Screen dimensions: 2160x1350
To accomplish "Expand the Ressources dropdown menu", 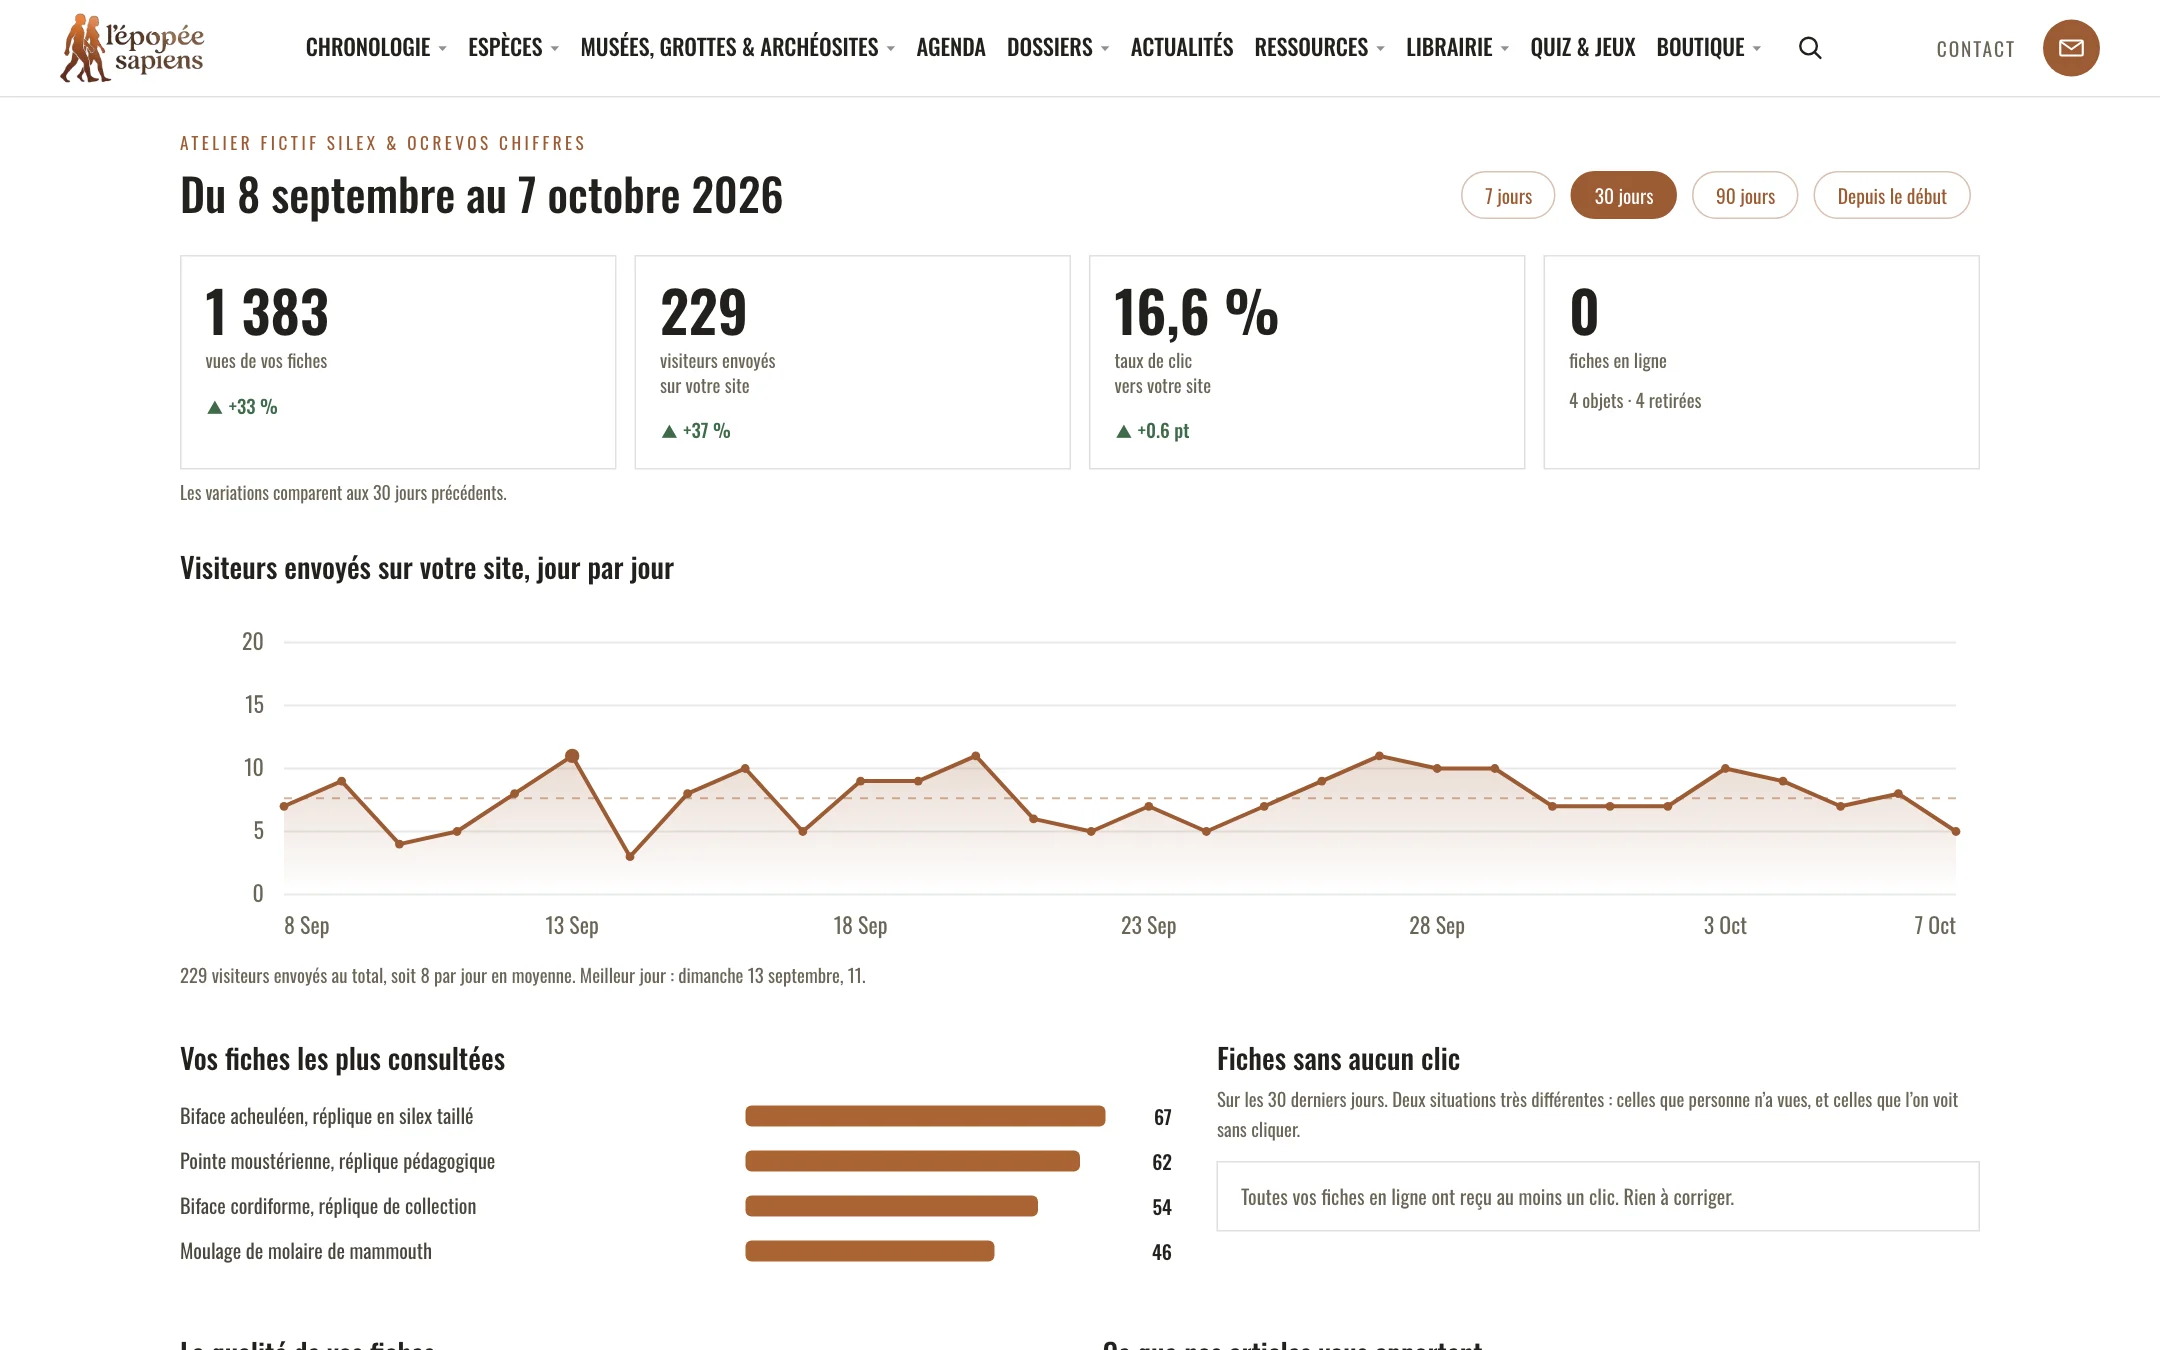I will click(1320, 48).
